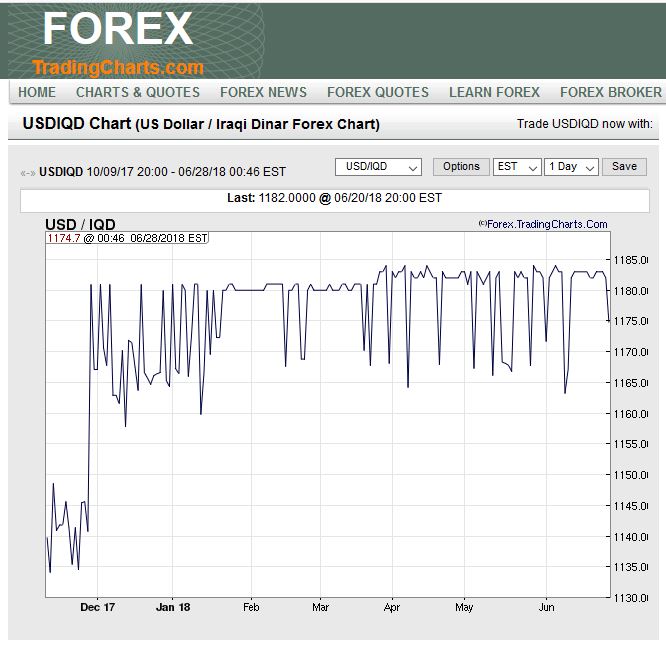Click the chart scroll arrows before USDIQD

pos(28,173)
